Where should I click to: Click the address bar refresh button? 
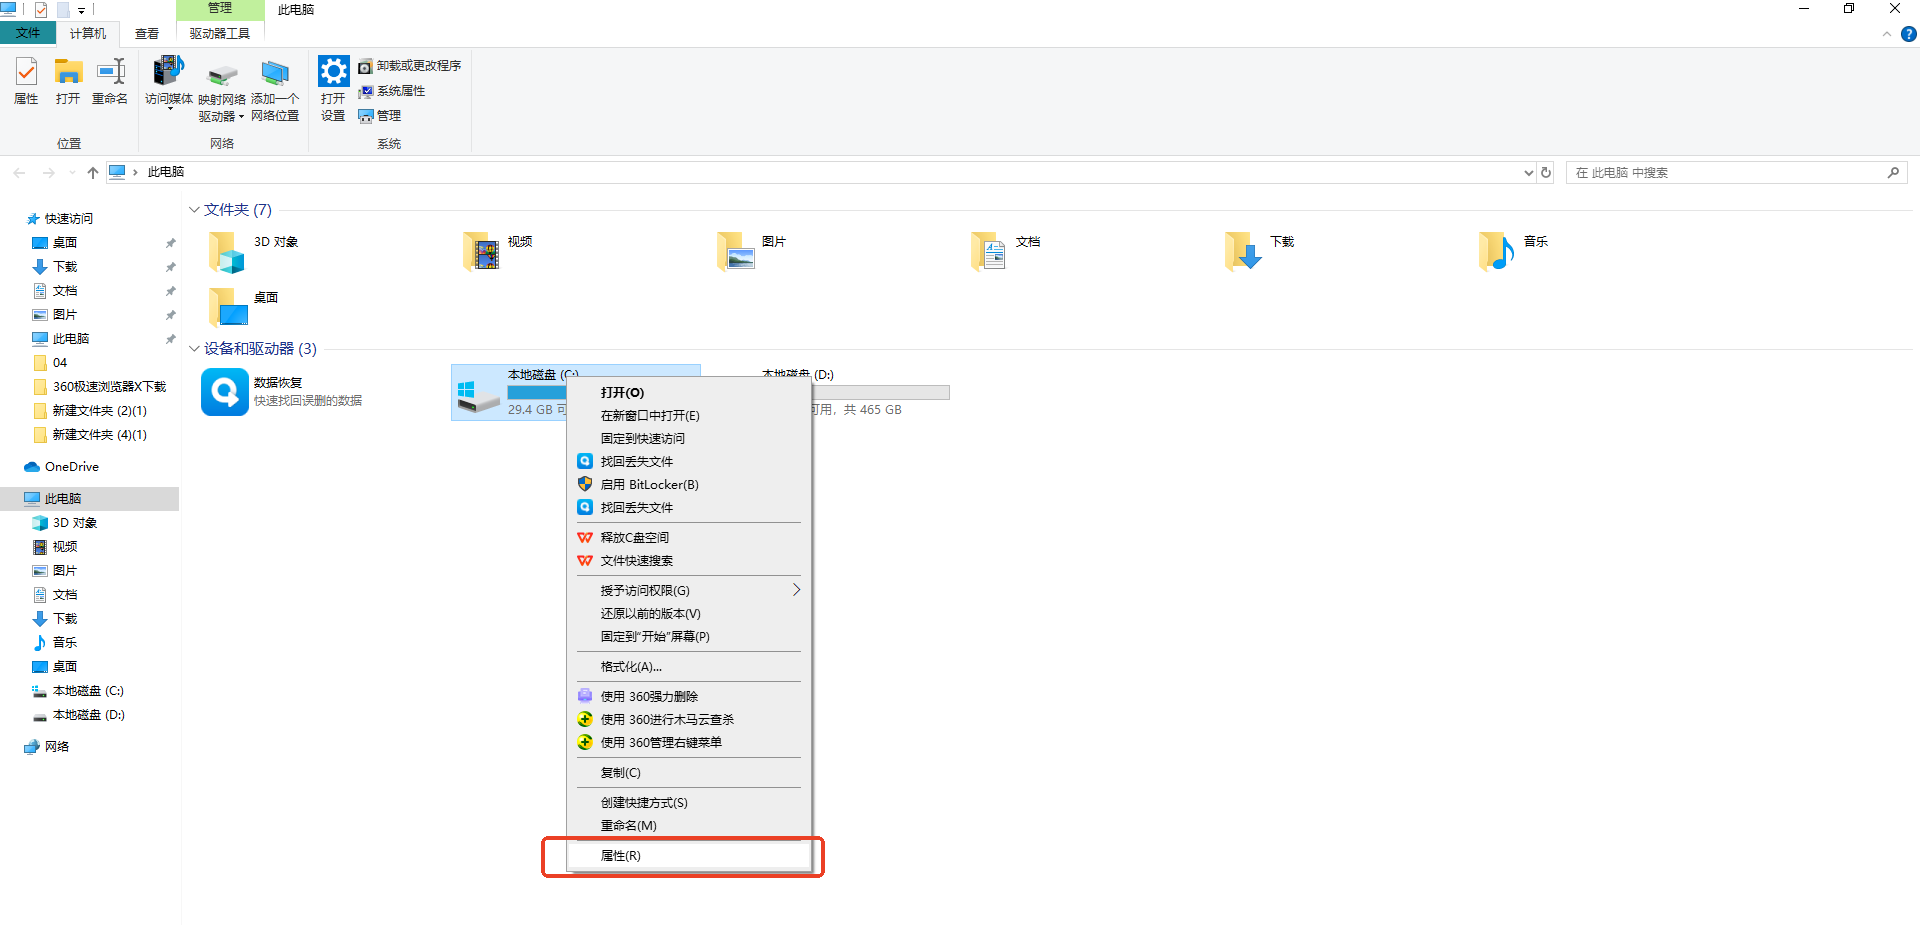click(x=1546, y=172)
